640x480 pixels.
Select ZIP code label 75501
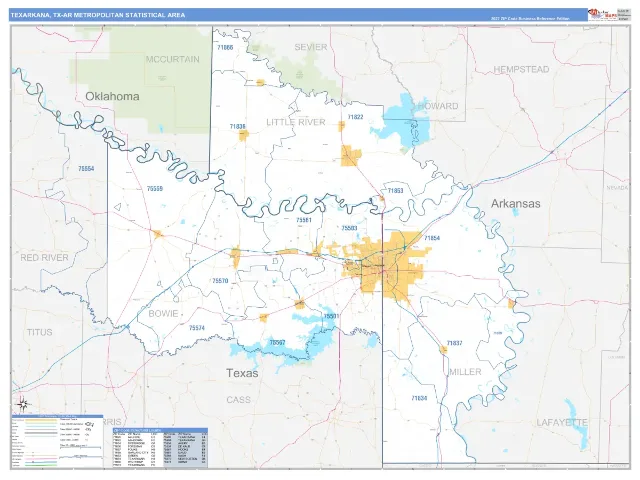(331, 316)
